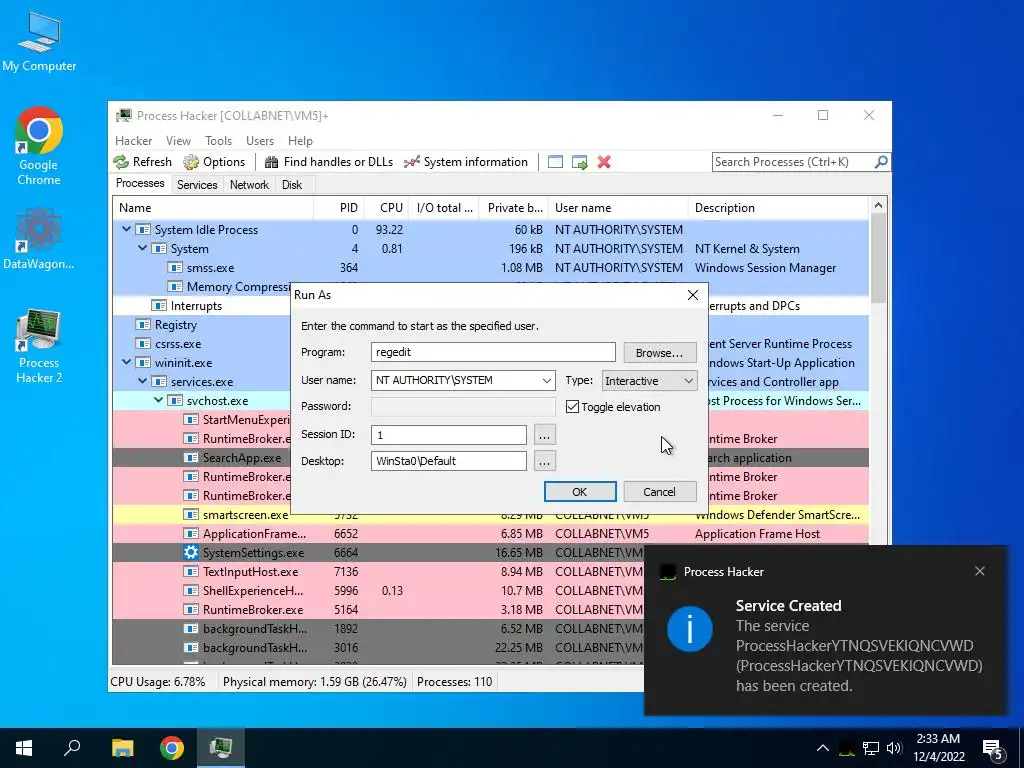Sort by the User name column header

618,208
